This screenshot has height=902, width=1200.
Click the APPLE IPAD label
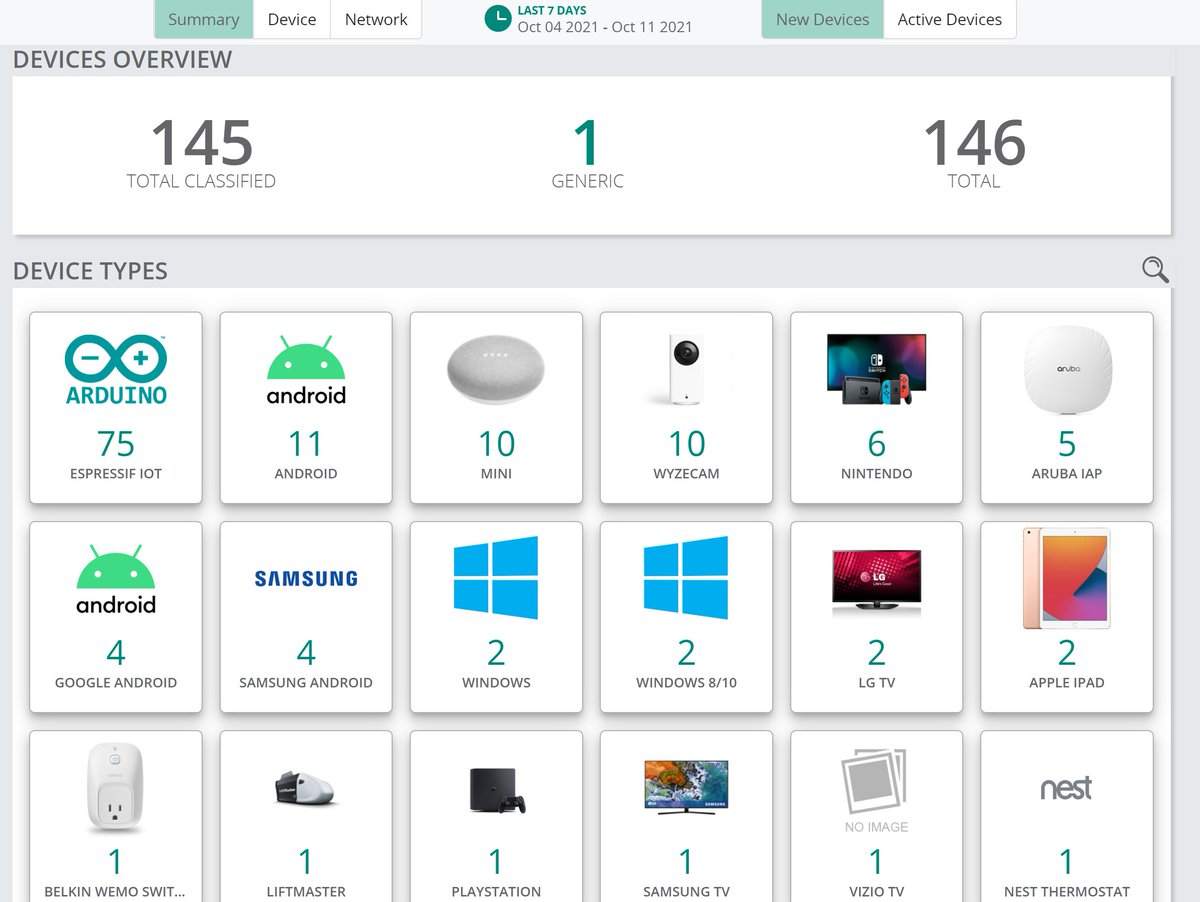pyautogui.click(x=1067, y=682)
